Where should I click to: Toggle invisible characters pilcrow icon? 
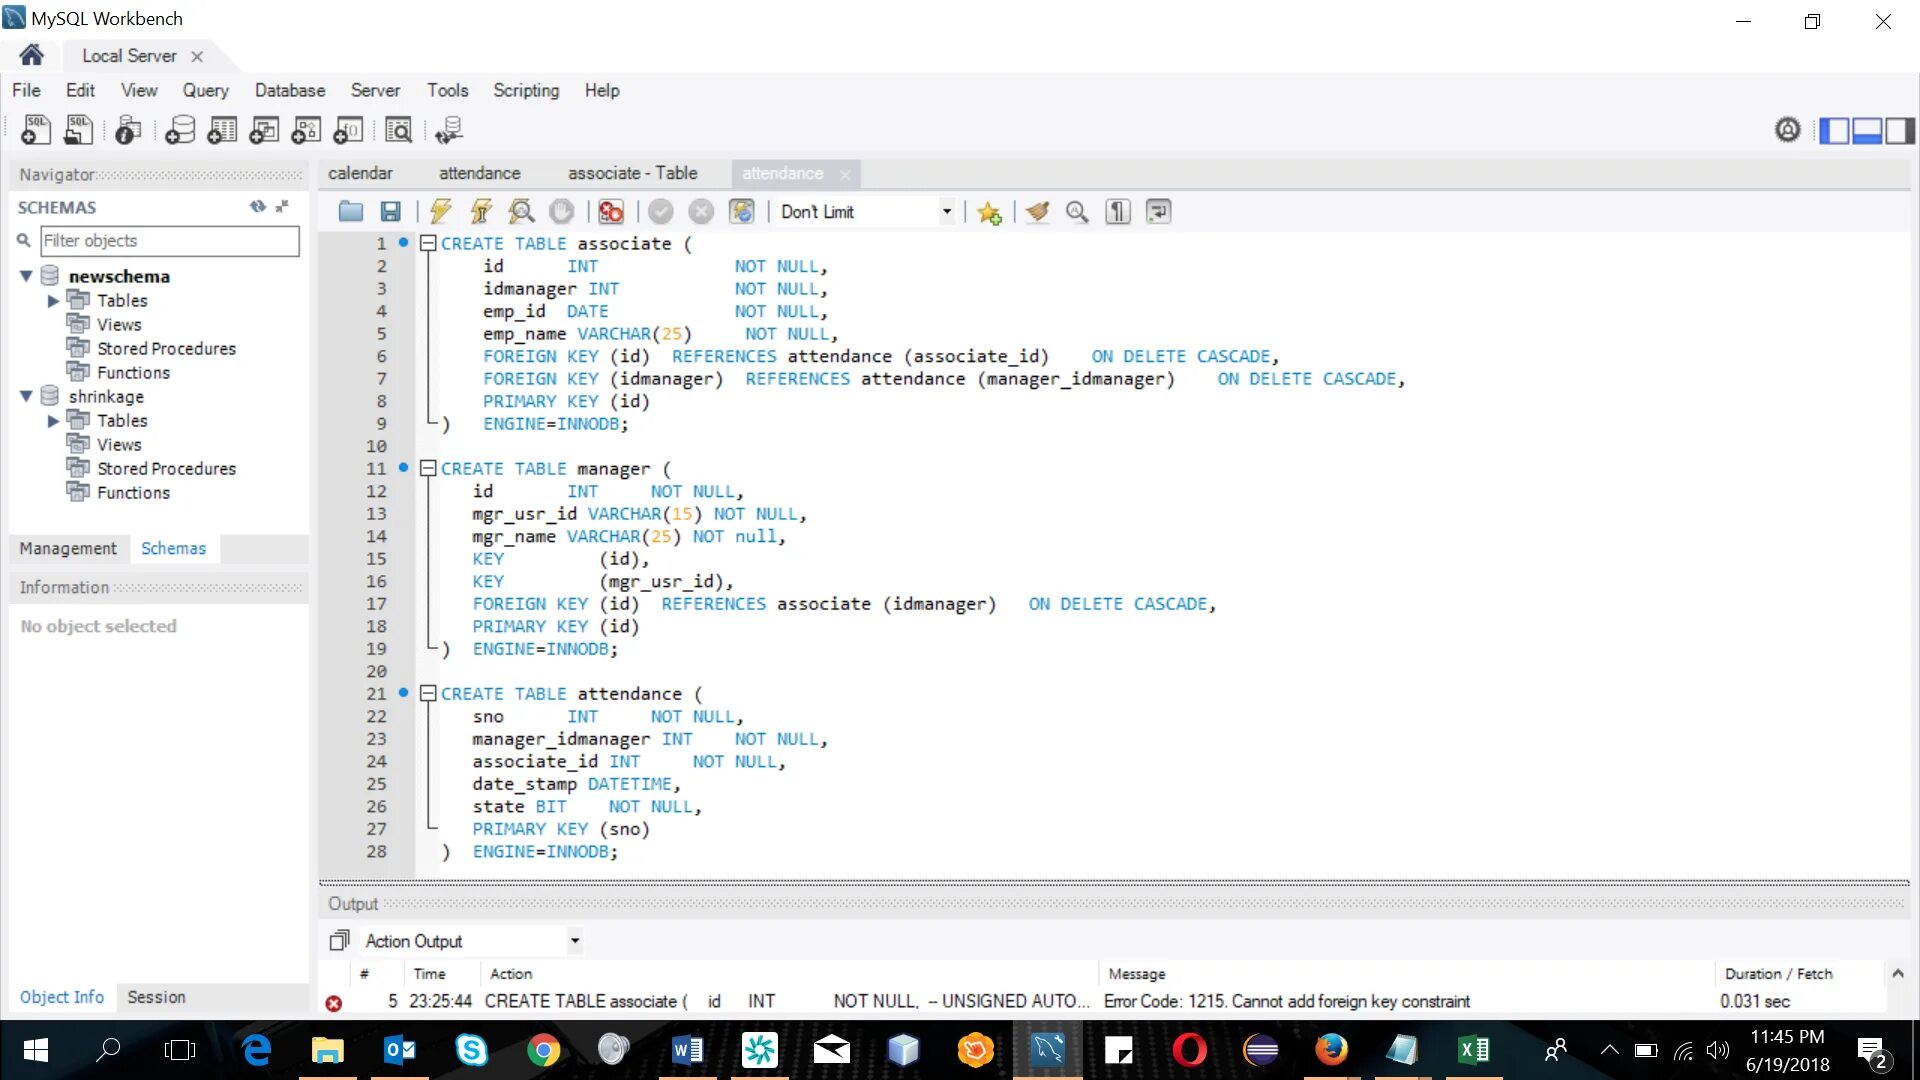point(1118,211)
